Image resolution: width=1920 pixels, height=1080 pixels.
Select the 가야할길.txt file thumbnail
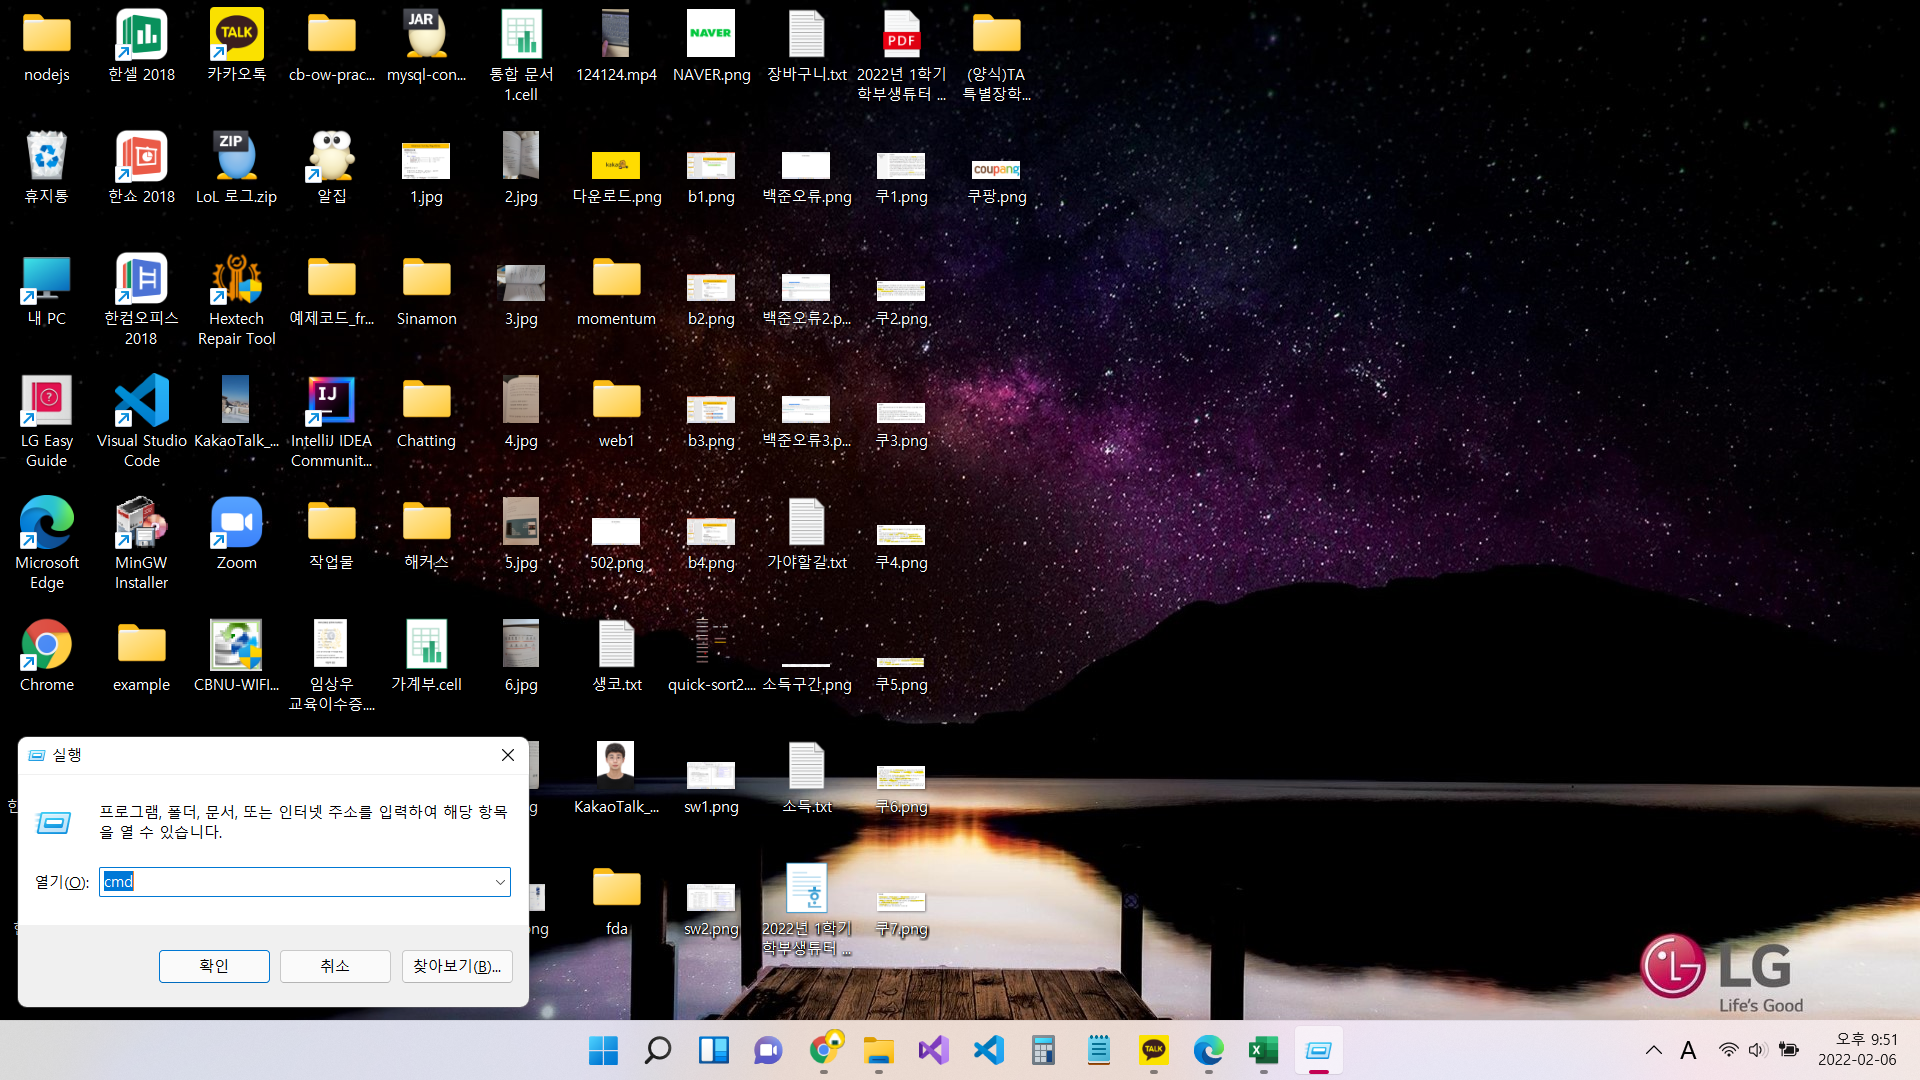[x=806, y=523]
